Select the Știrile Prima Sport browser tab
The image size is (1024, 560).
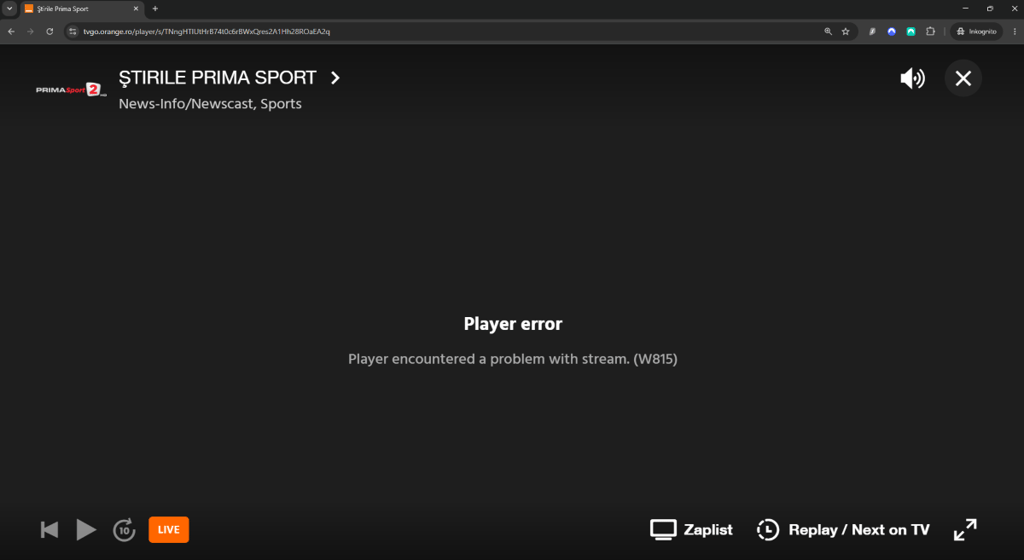click(x=82, y=8)
